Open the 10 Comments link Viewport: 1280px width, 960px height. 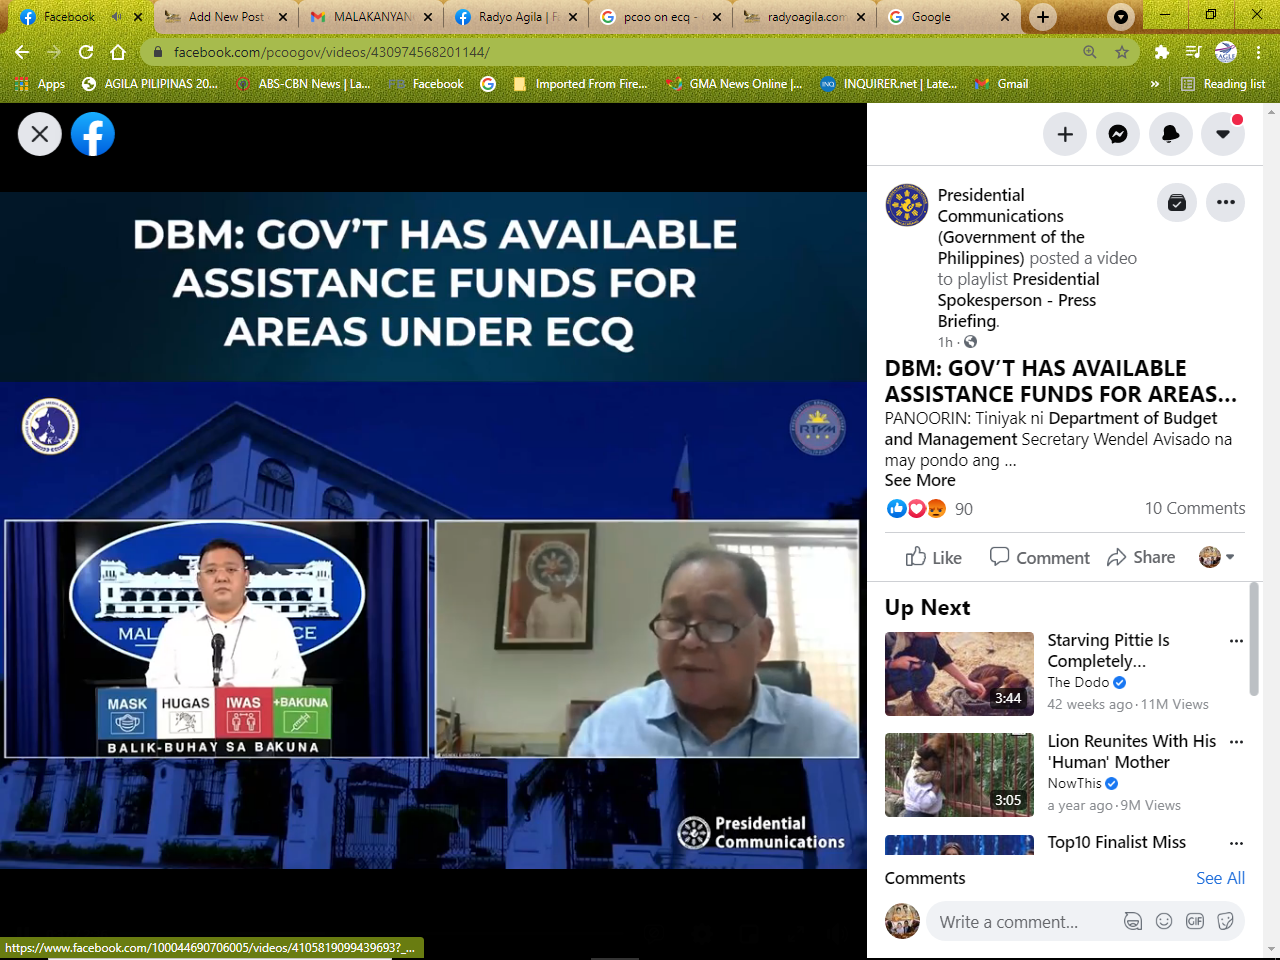click(1194, 508)
